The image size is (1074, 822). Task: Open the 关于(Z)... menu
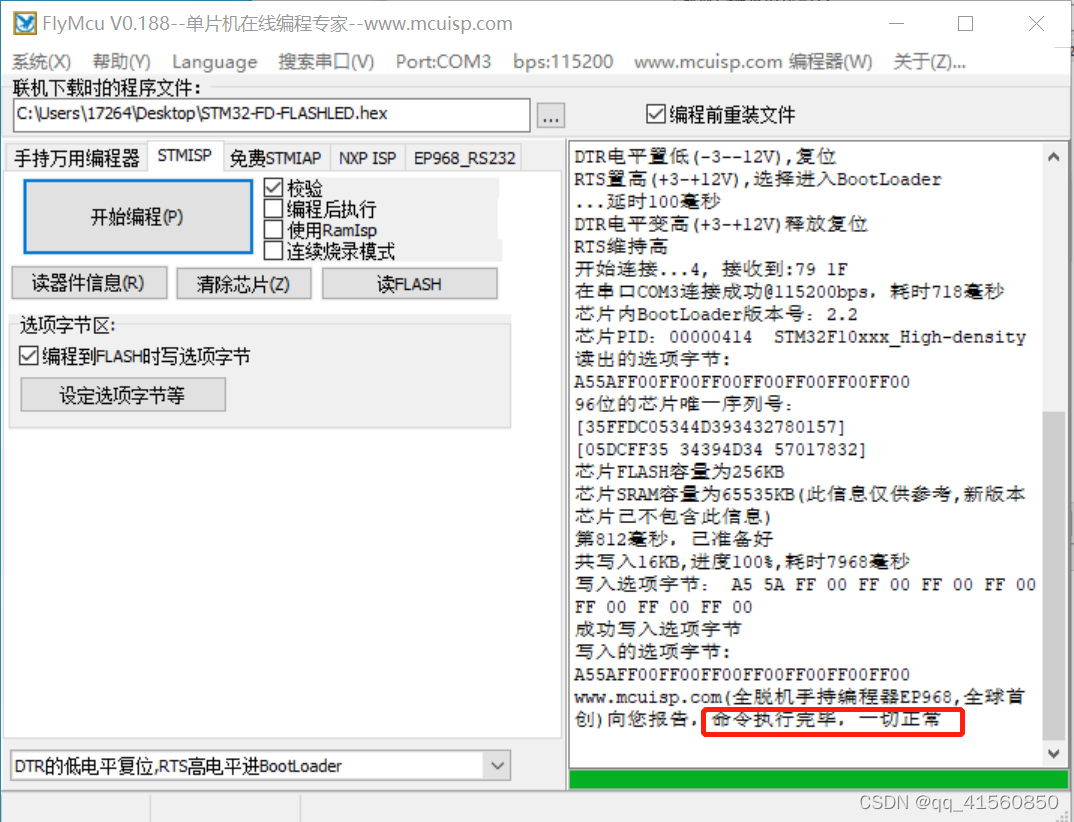pyautogui.click(x=929, y=62)
